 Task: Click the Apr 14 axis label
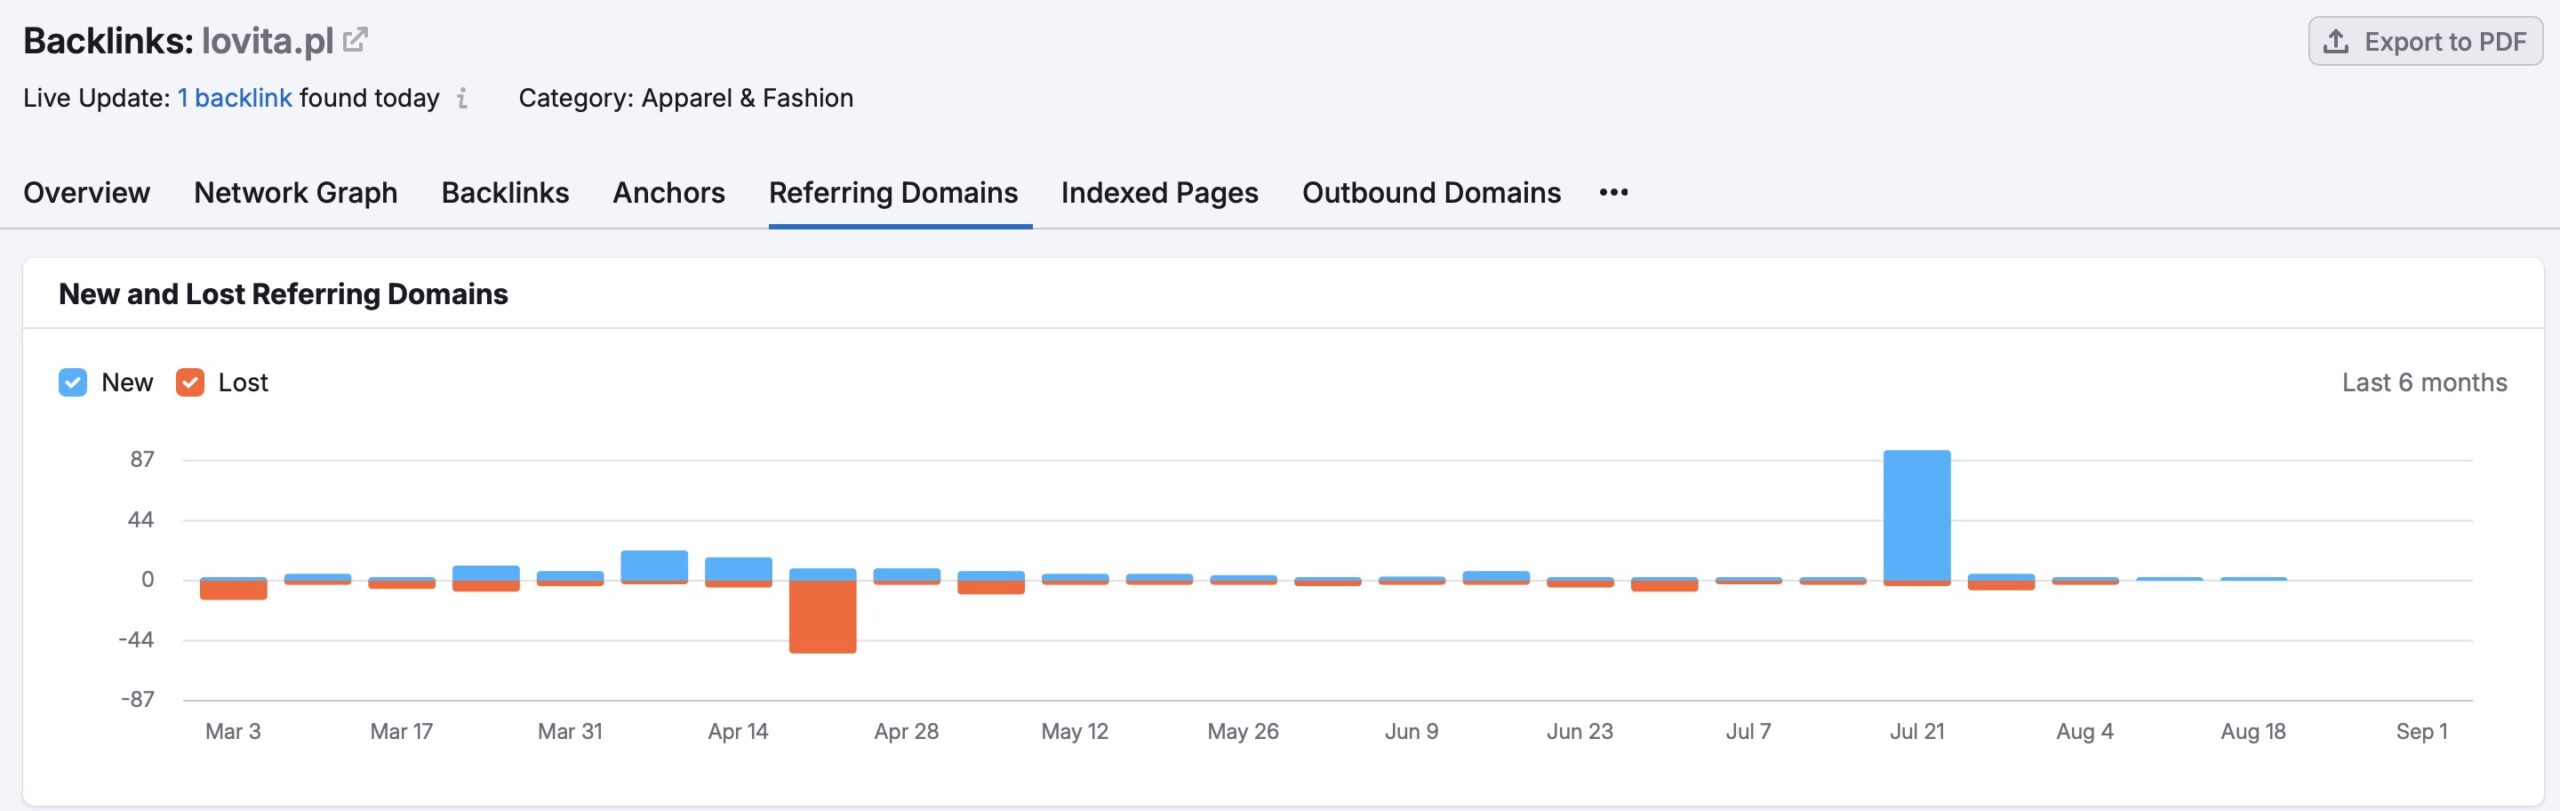738,731
